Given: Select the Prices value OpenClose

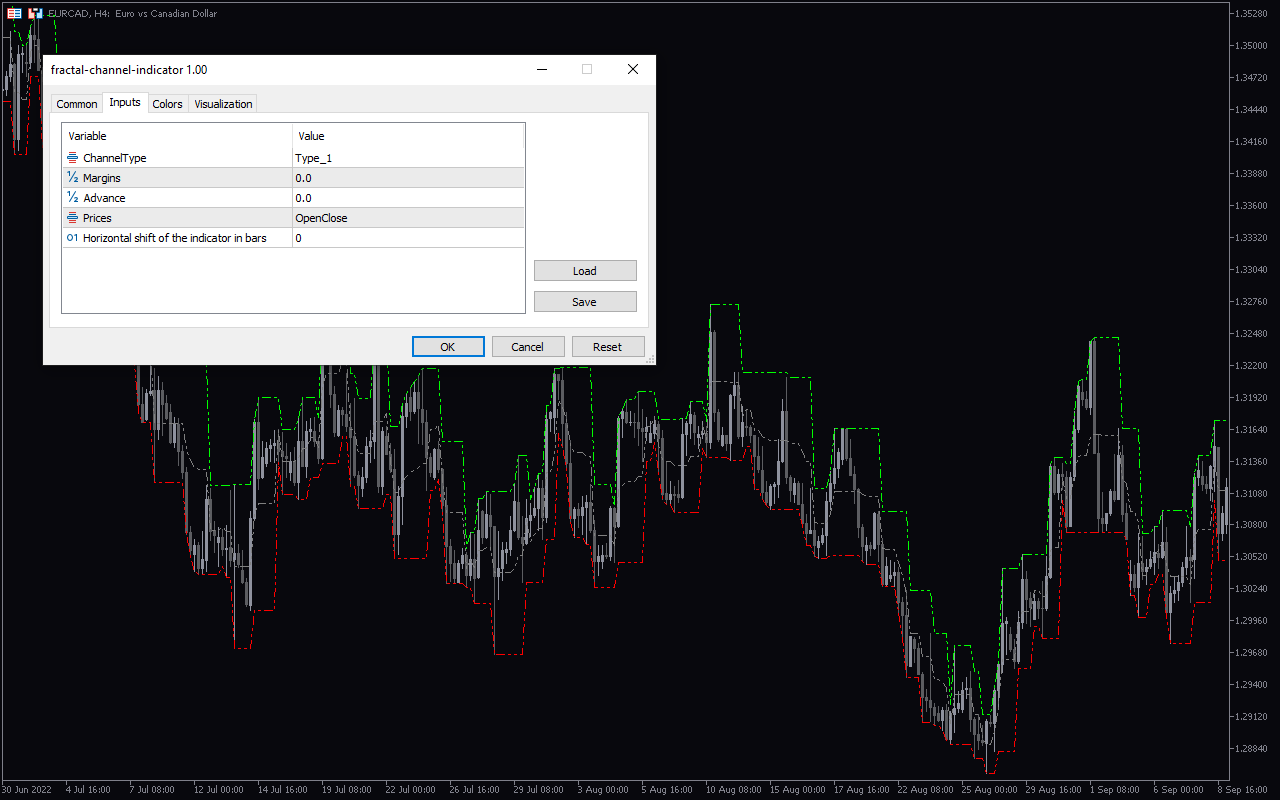Looking at the screenshot, I should [x=408, y=218].
